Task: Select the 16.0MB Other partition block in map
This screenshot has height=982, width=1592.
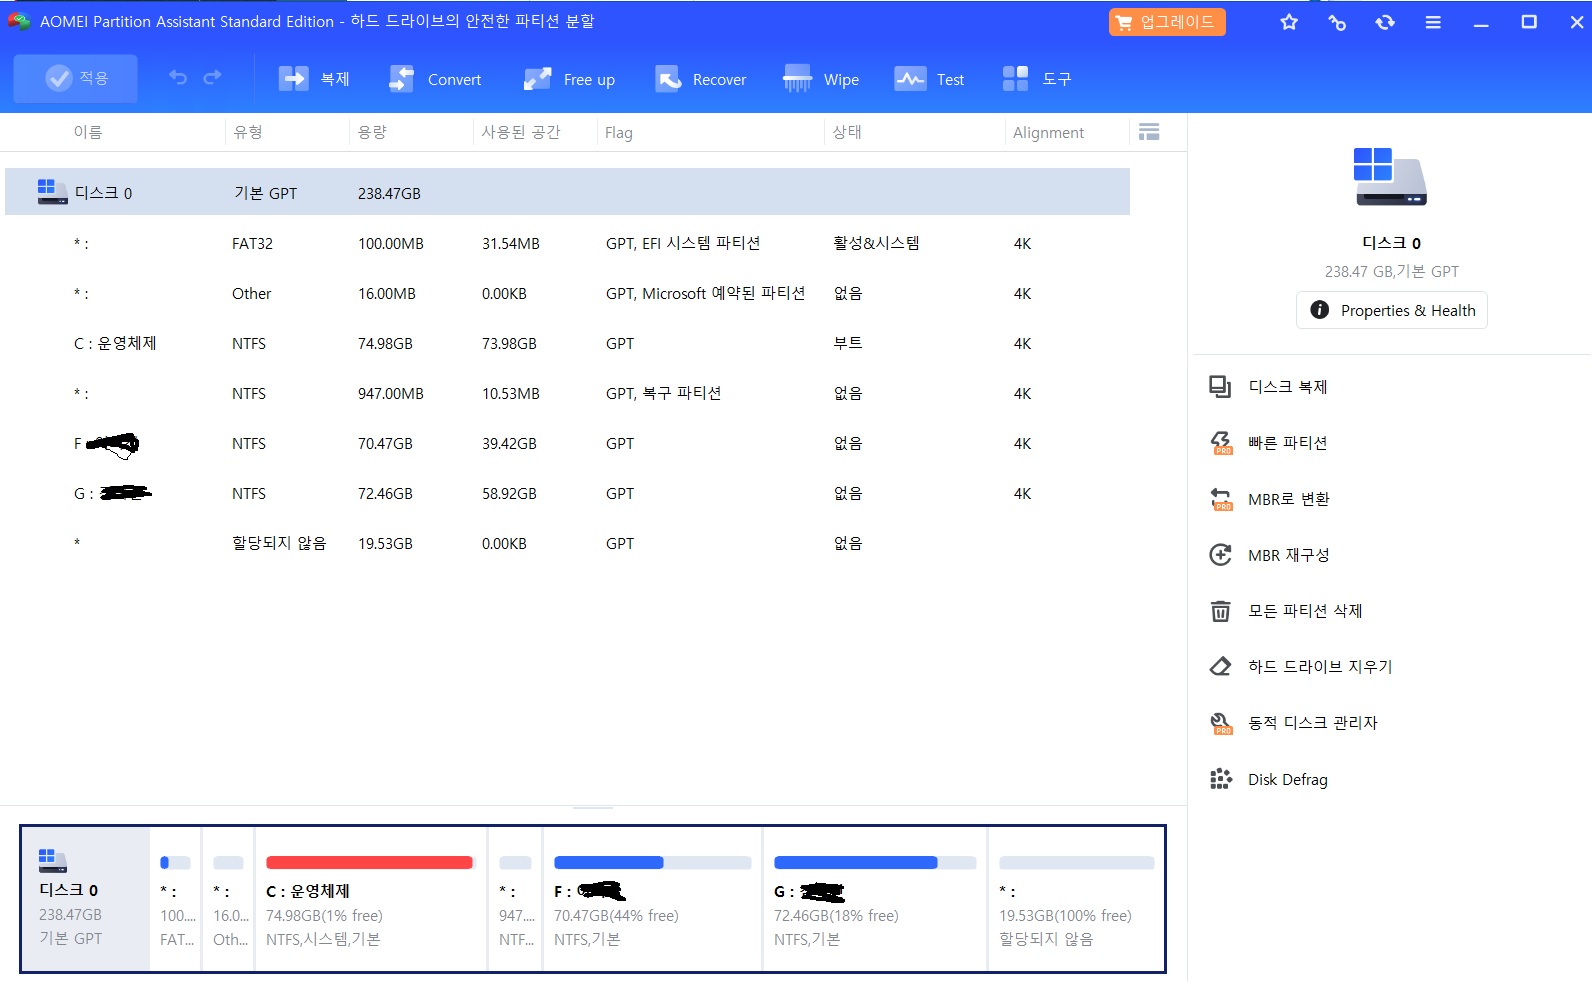Action: [229, 898]
